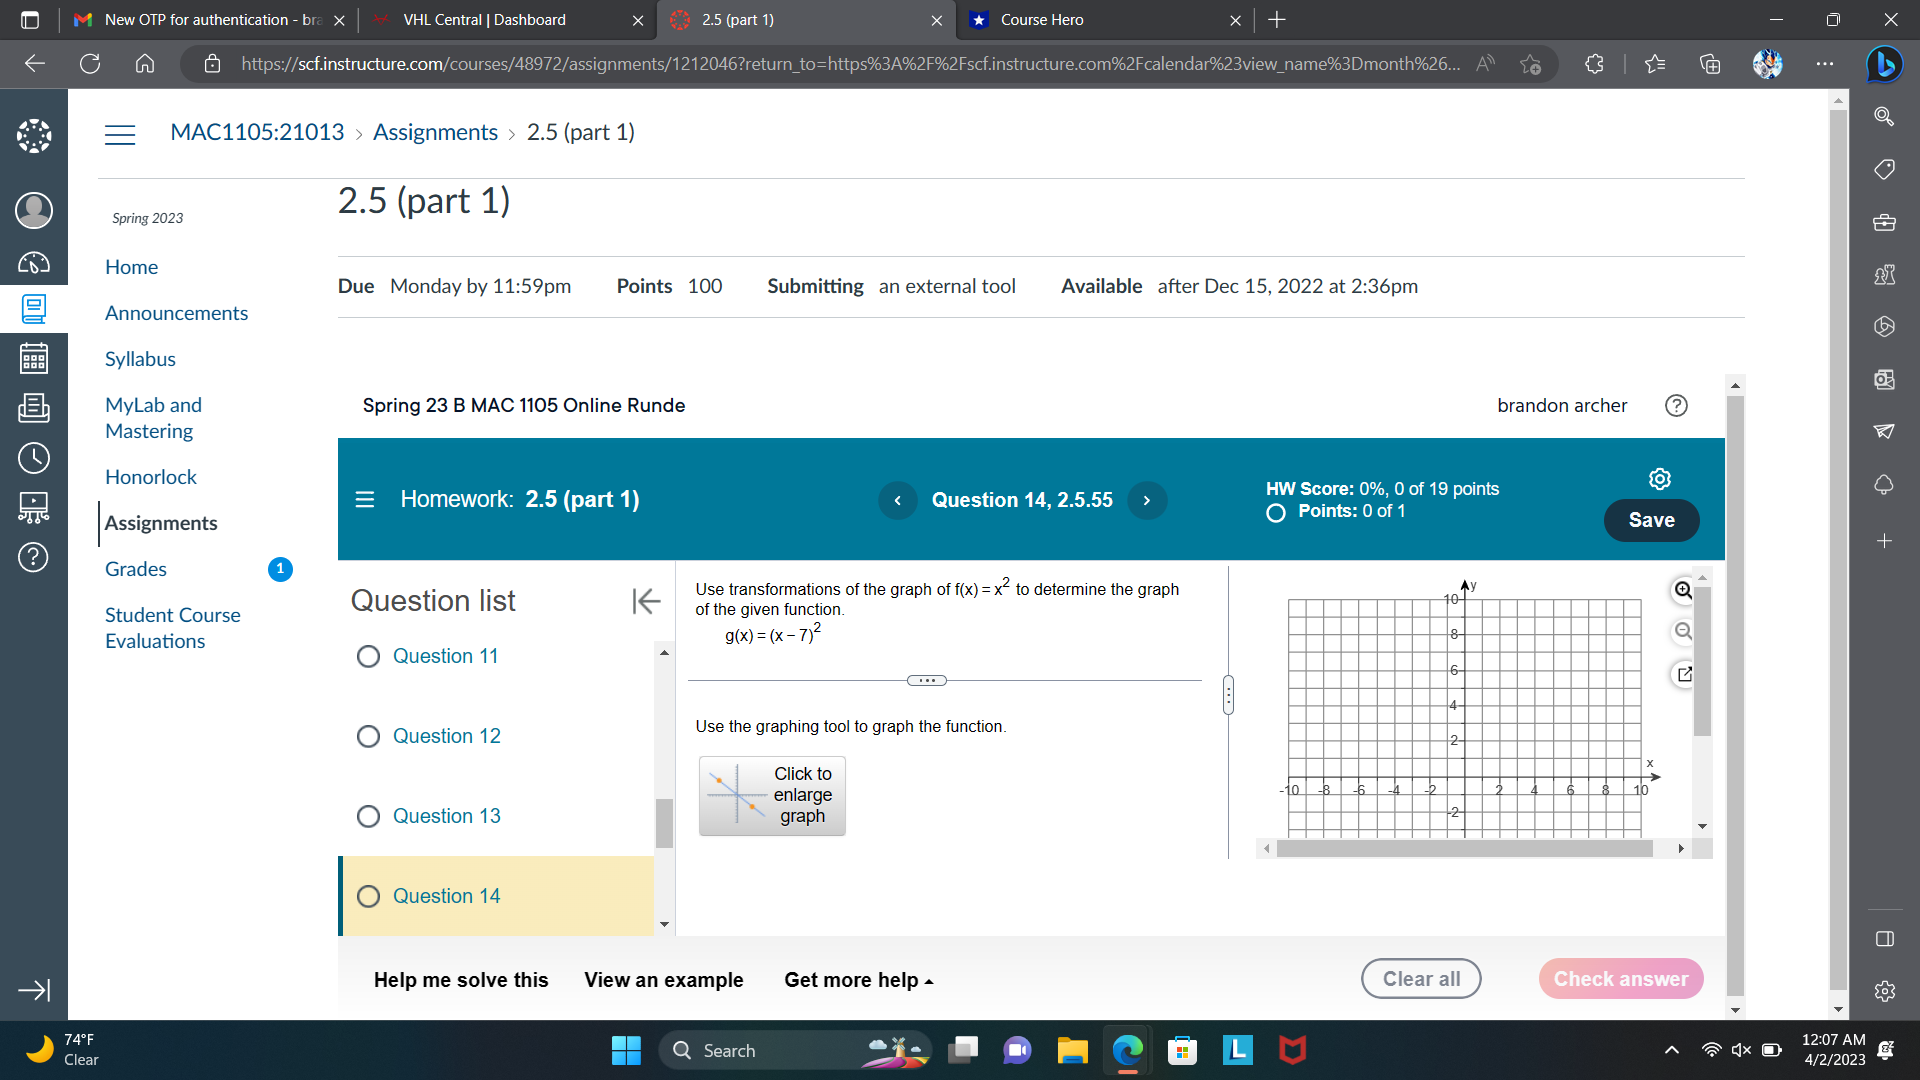Open the graph in a larger window
The width and height of the screenshot is (1920, 1080).
tap(1684, 674)
